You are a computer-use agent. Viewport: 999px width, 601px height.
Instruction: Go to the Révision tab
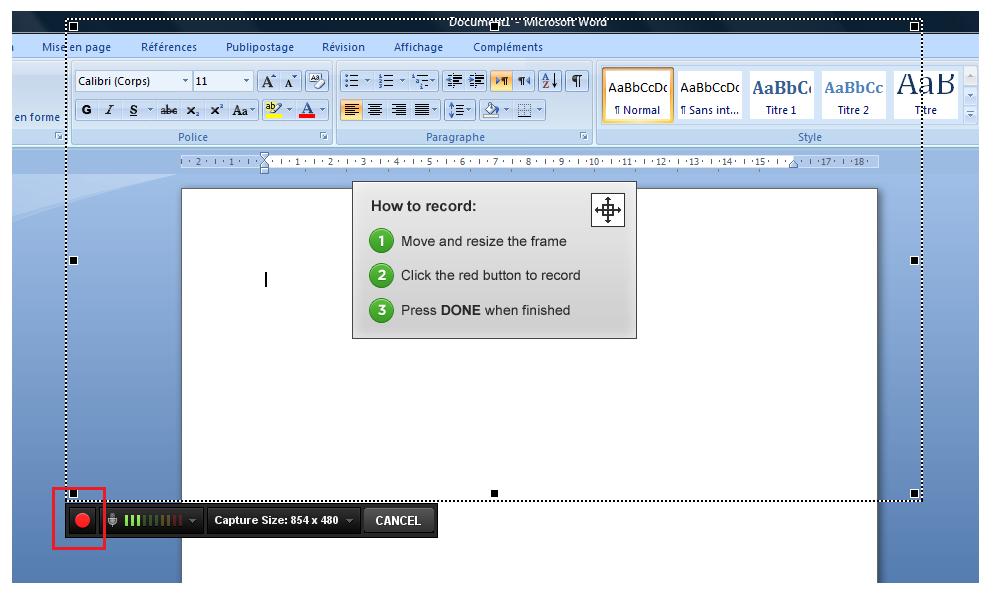tap(343, 47)
